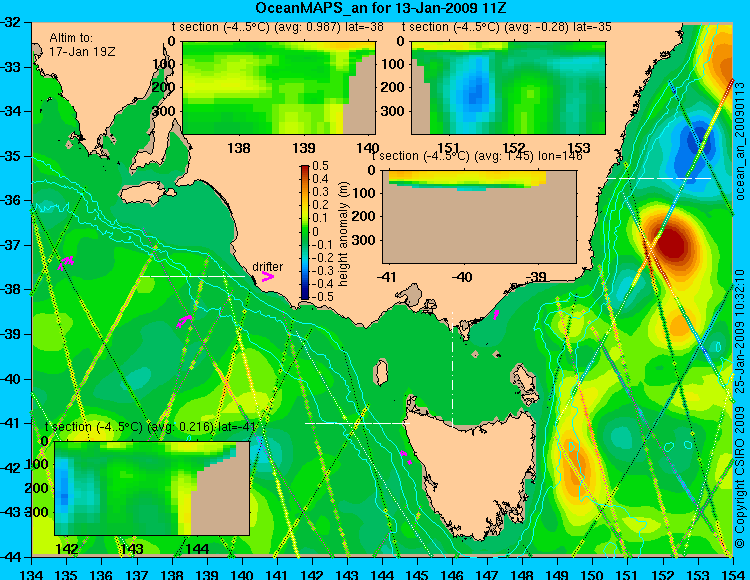Click the "ocean_an_20090113" vertical label

[x=740, y=141]
